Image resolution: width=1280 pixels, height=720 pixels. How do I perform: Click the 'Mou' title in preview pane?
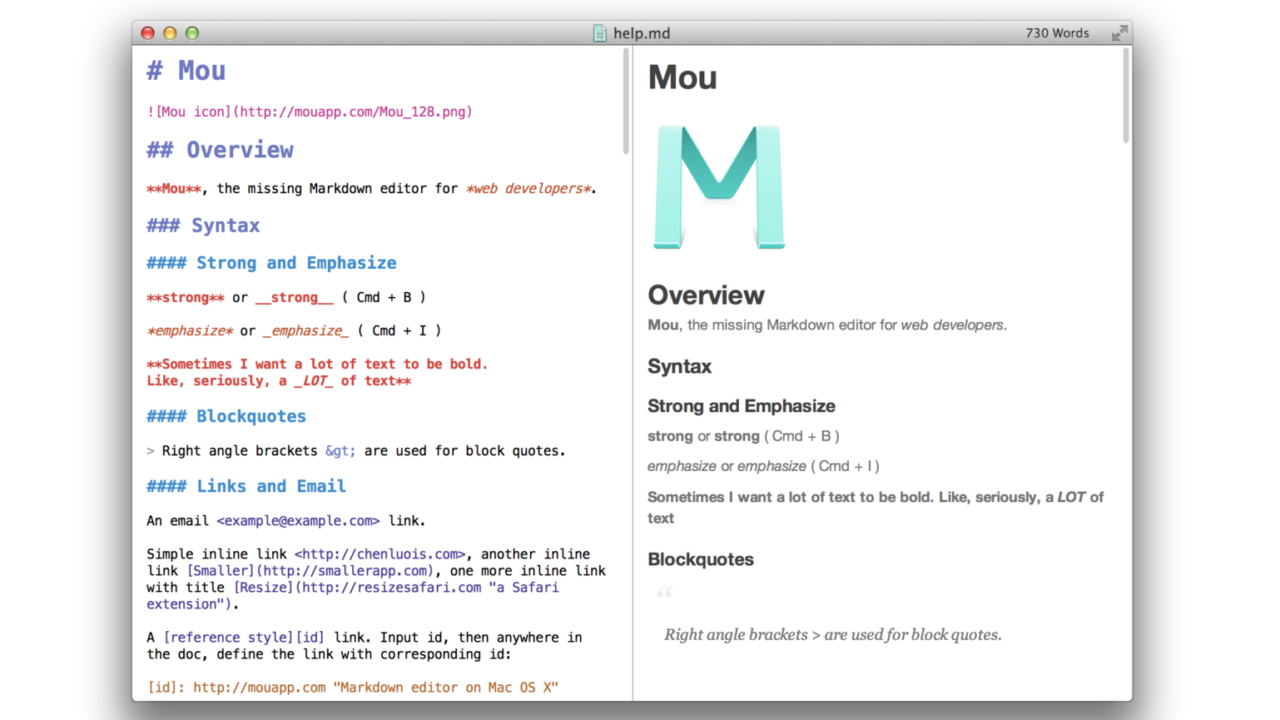pos(682,78)
